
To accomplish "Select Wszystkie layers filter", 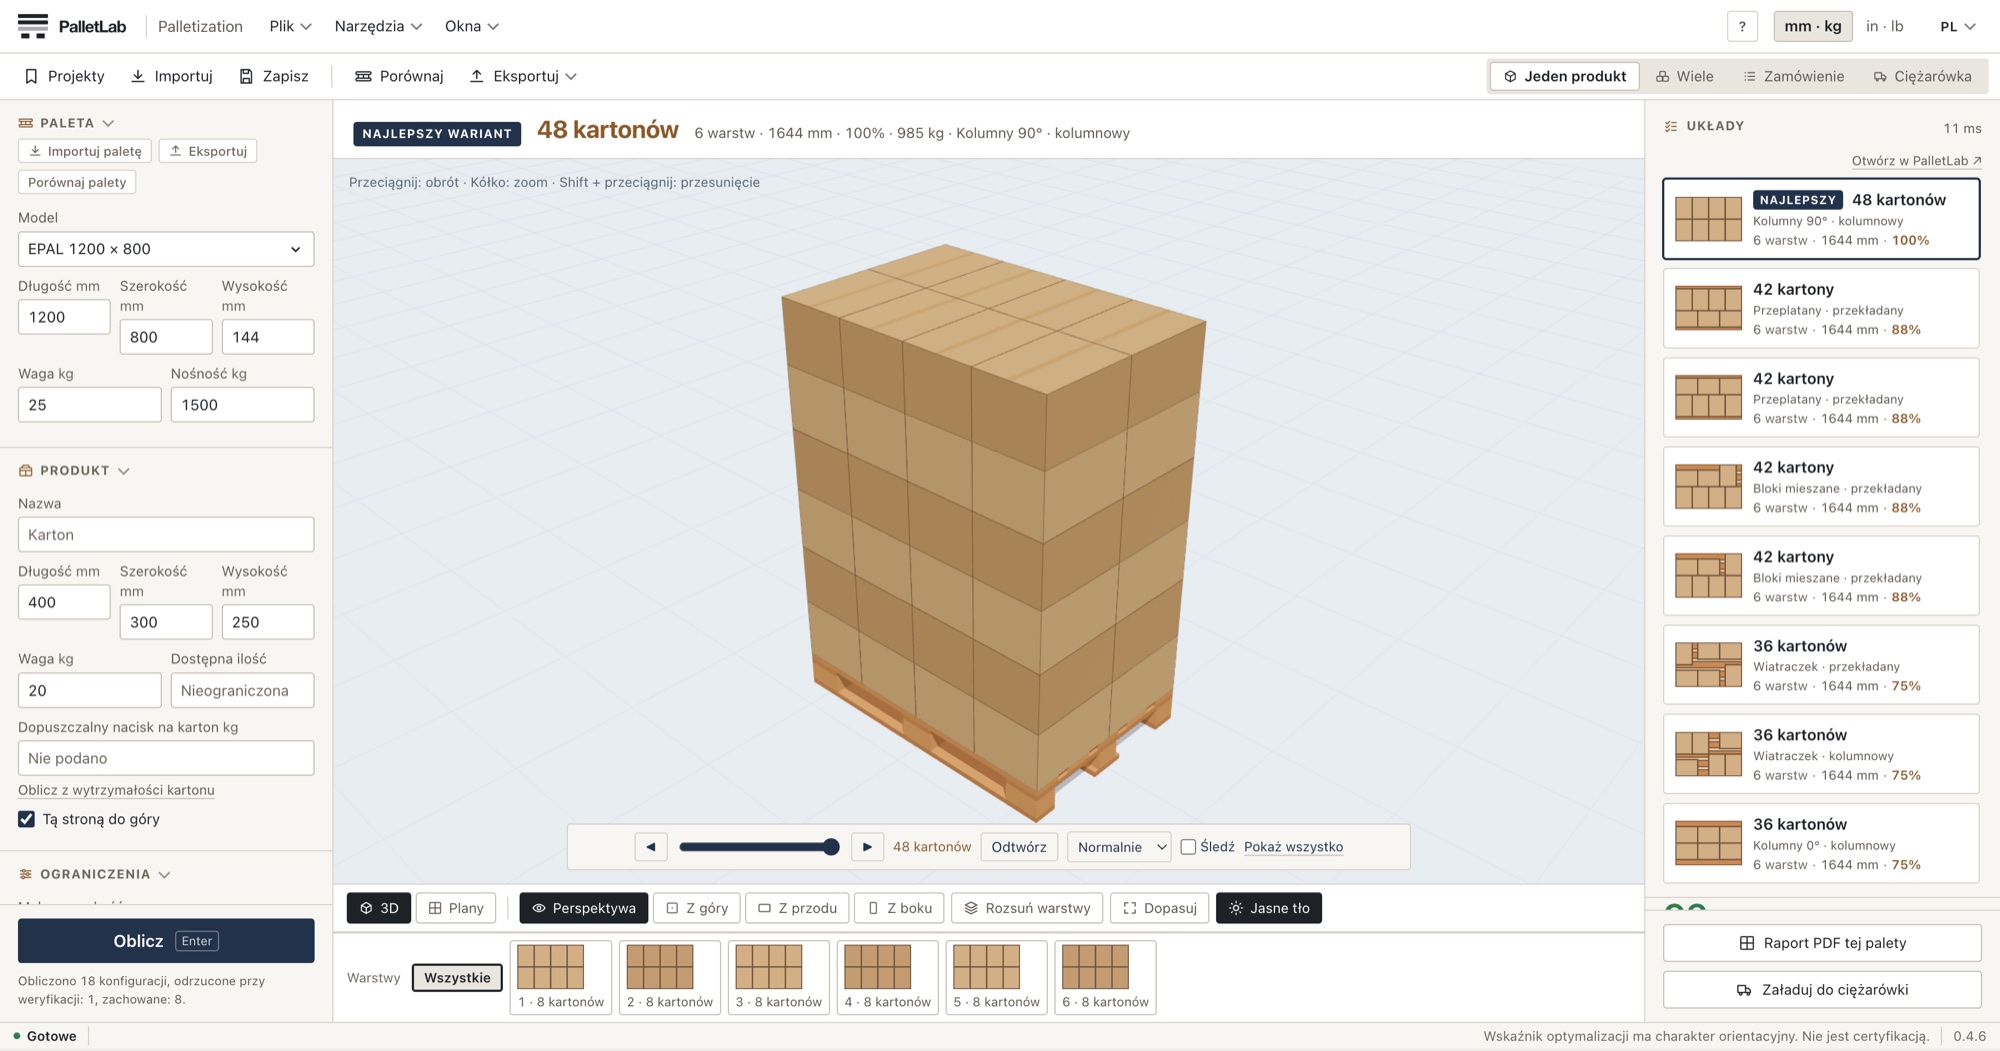I will 457,978.
